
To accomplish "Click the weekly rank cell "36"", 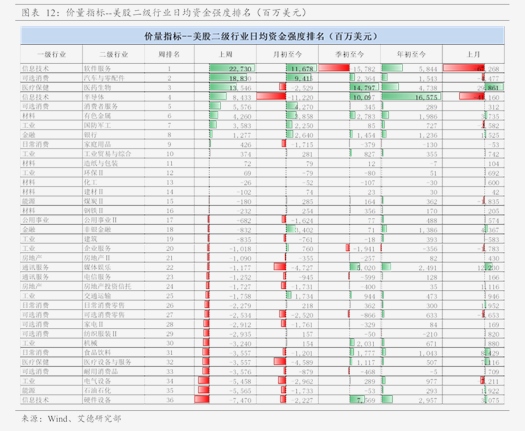I will click(x=170, y=400).
